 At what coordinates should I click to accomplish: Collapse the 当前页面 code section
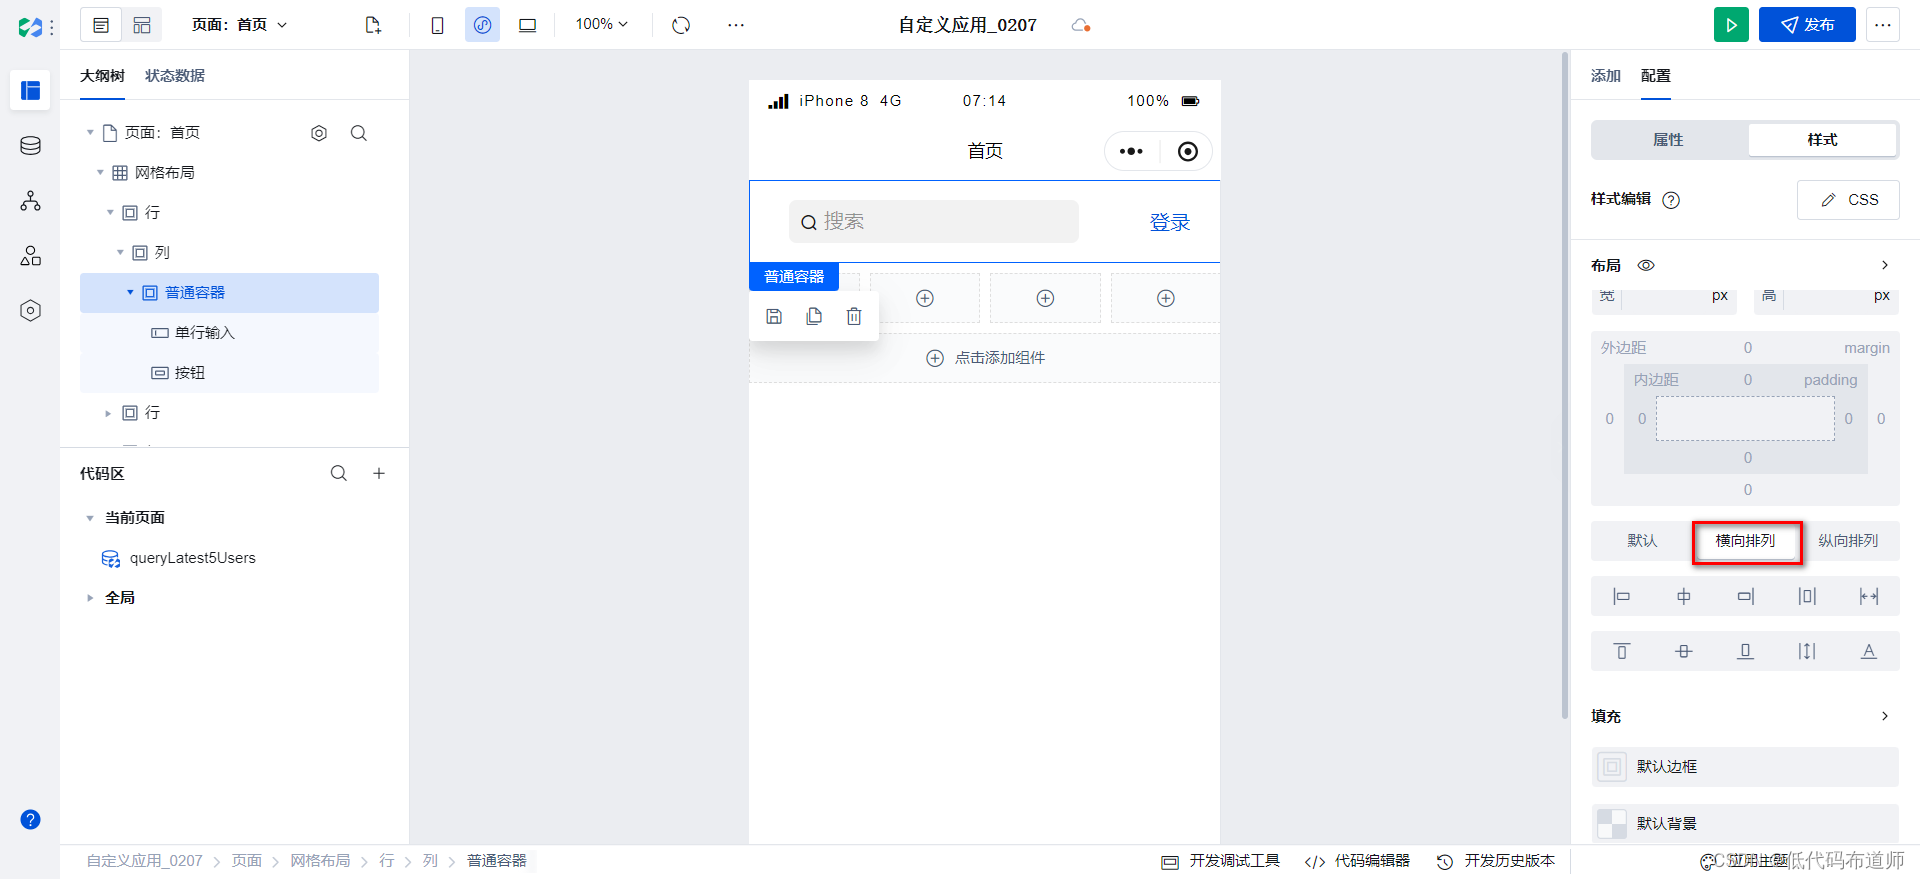90,518
